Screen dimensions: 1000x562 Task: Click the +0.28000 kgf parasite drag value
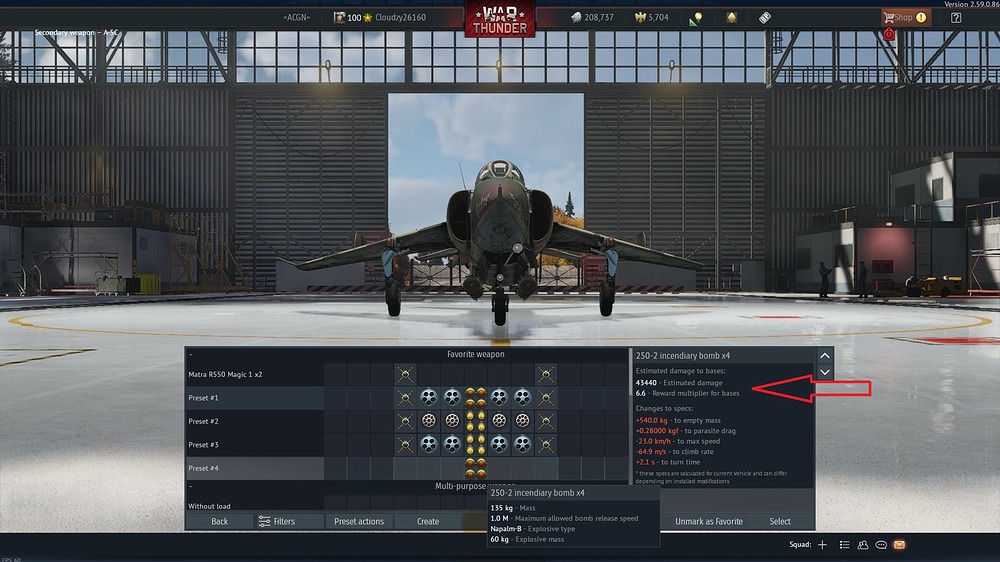point(657,431)
